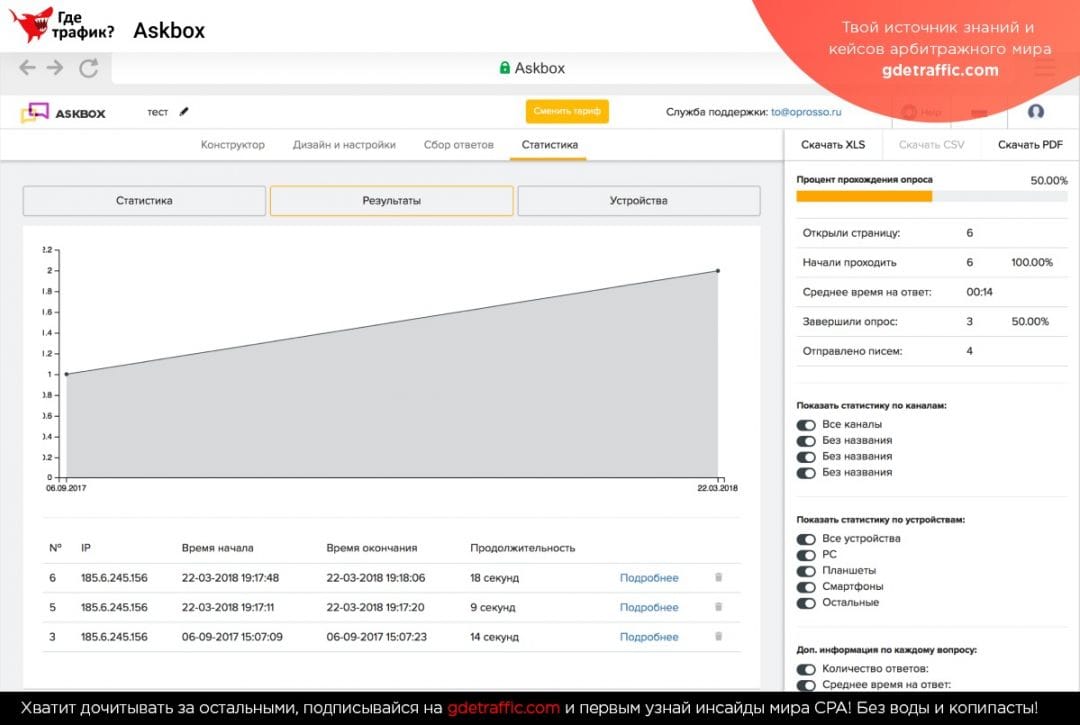The image size is (1080, 725).
Task: Open the user account icon
Action: tap(1037, 113)
